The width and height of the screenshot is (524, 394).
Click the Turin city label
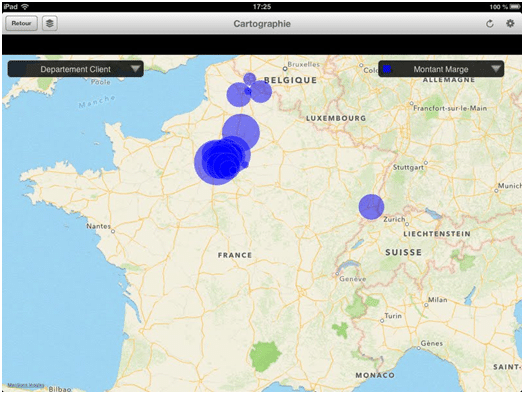tap(393, 316)
